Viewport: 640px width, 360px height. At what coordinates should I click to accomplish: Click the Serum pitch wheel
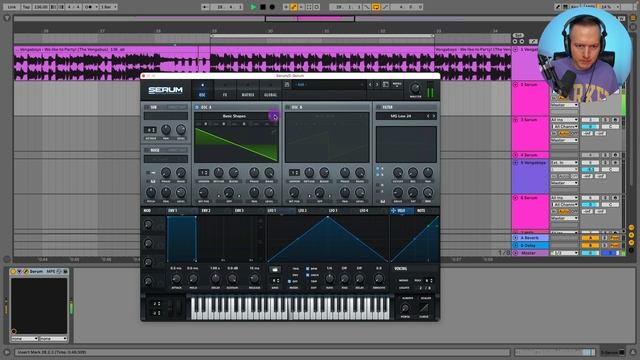[x=171, y=308]
